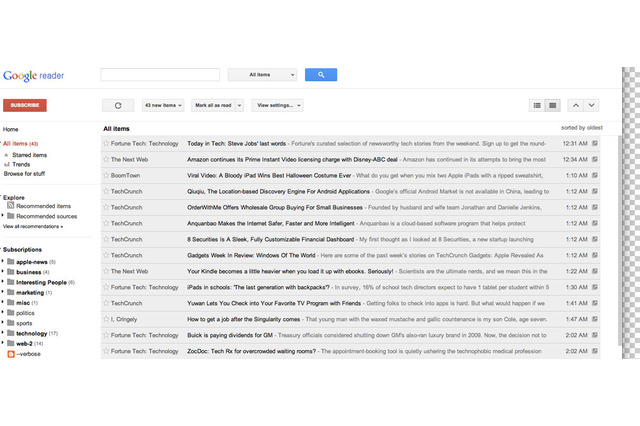Open 'Your Kindle becomes a little heavier' headline

point(290,271)
